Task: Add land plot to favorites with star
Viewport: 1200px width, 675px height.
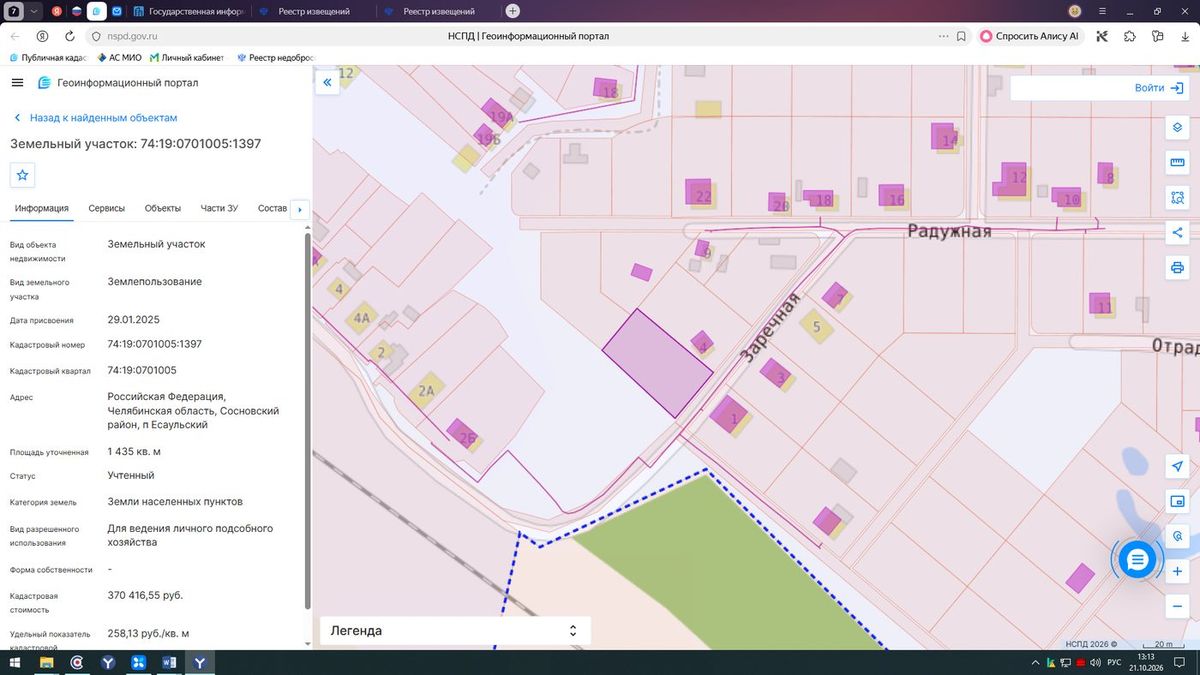Action: click(x=23, y=175)
